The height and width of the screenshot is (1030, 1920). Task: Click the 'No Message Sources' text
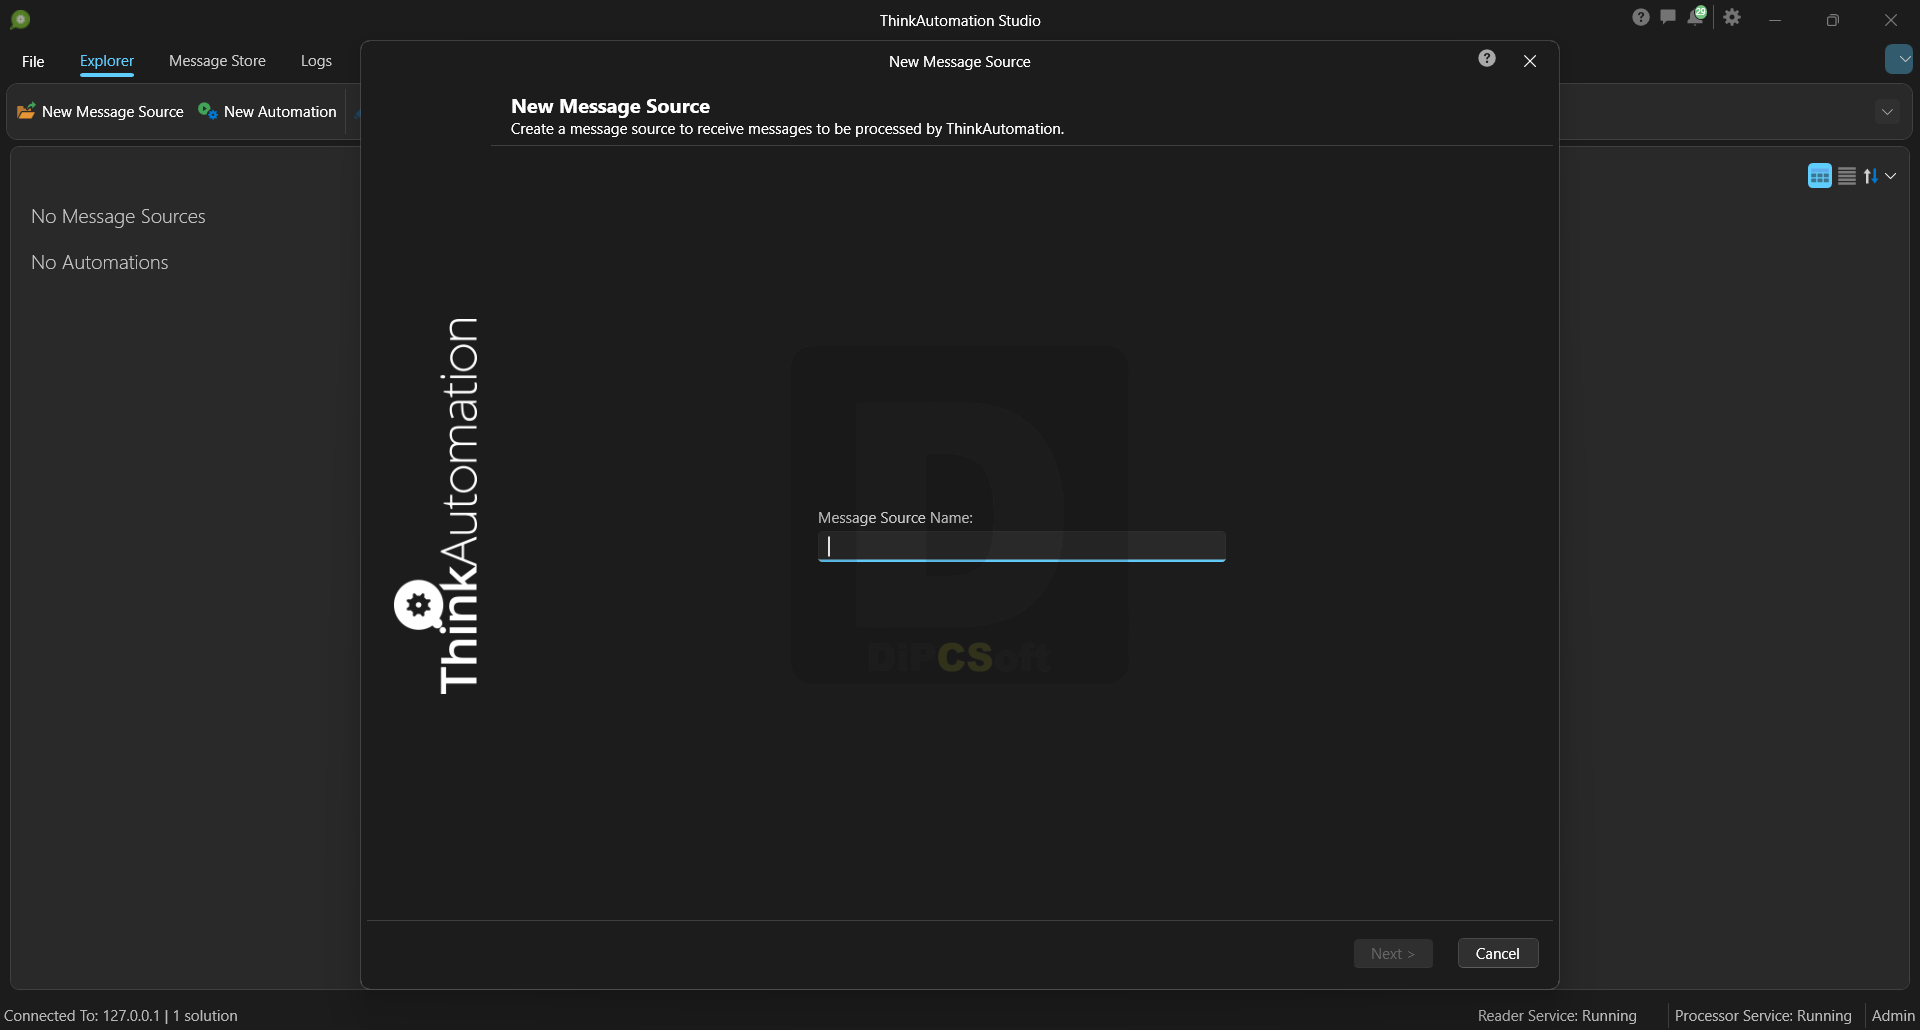118,216
